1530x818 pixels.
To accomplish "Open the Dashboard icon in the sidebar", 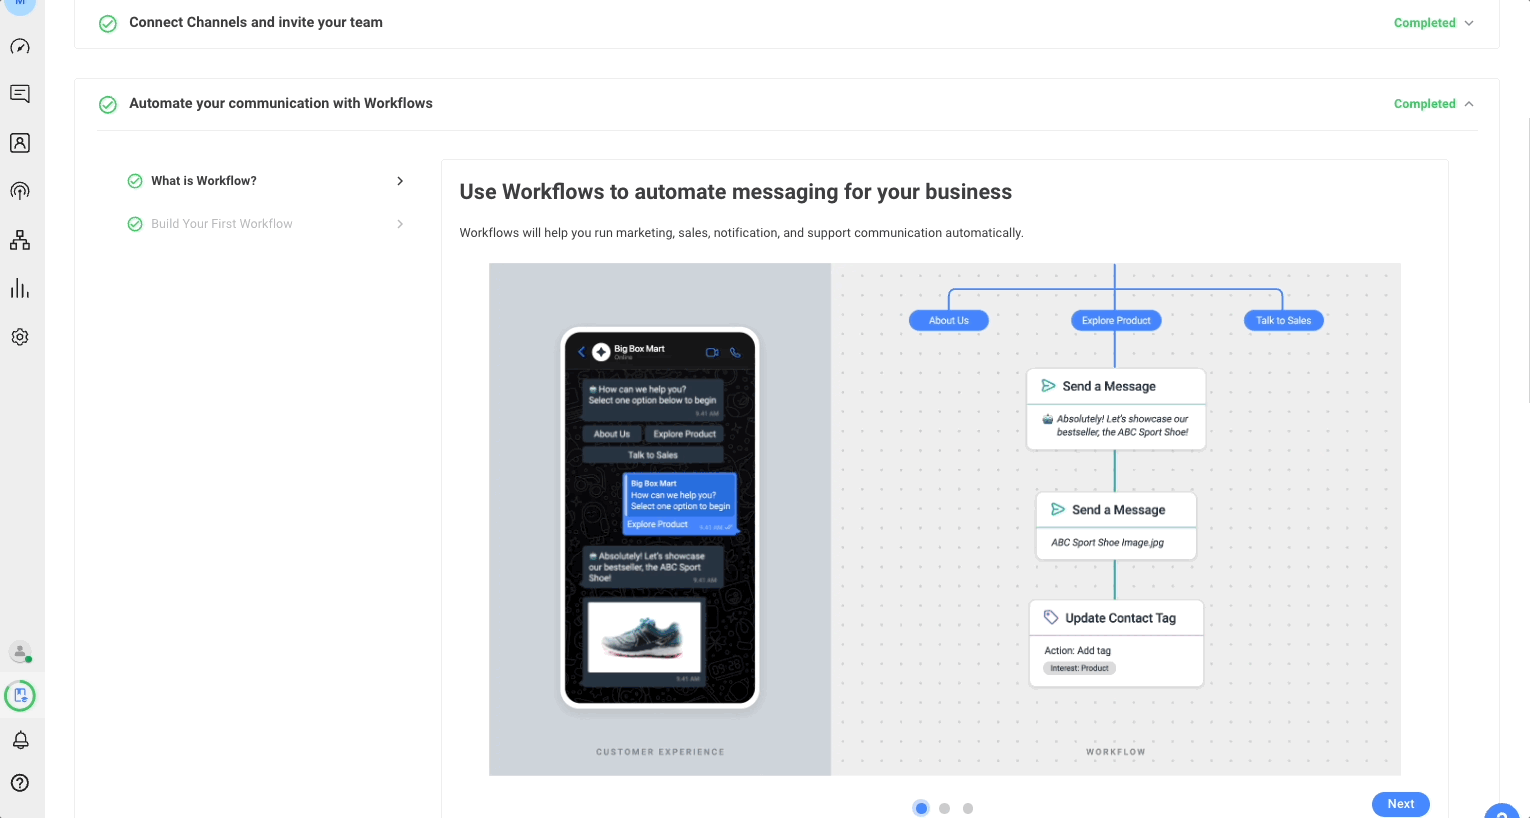I will point(20,46).
